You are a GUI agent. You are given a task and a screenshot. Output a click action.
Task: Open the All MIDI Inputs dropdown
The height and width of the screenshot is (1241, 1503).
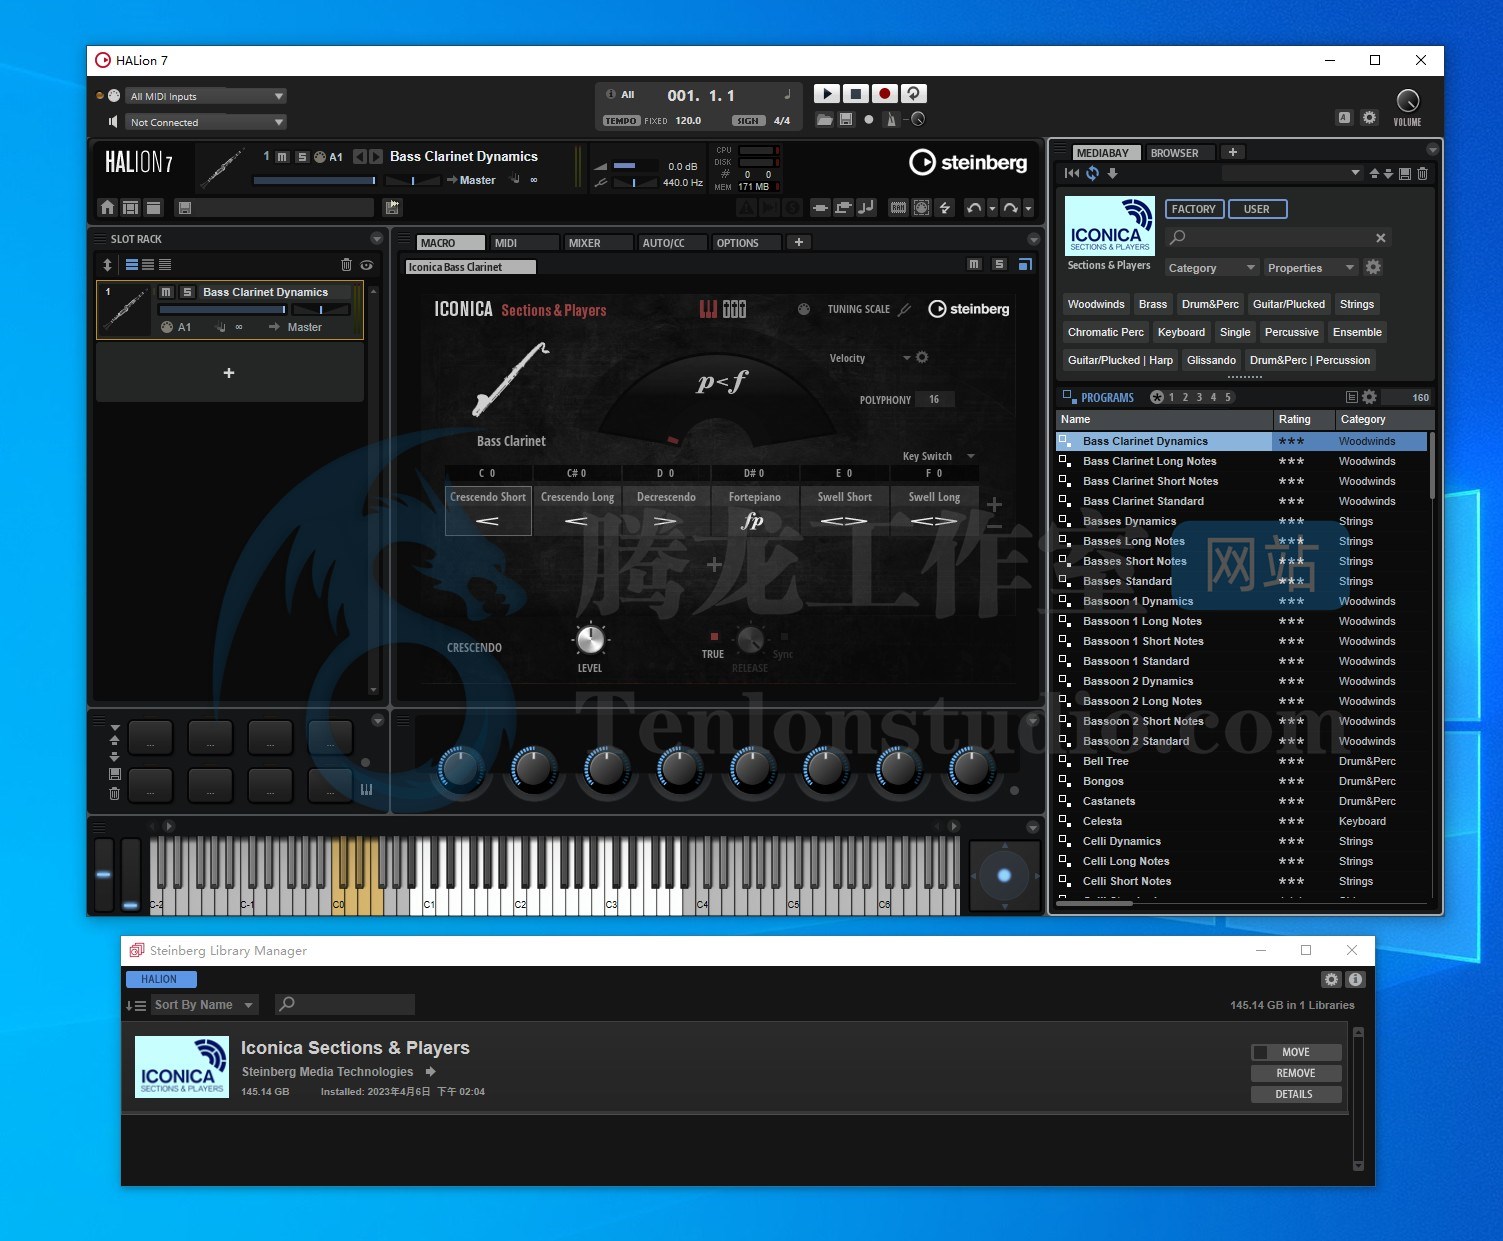[207, 96]
